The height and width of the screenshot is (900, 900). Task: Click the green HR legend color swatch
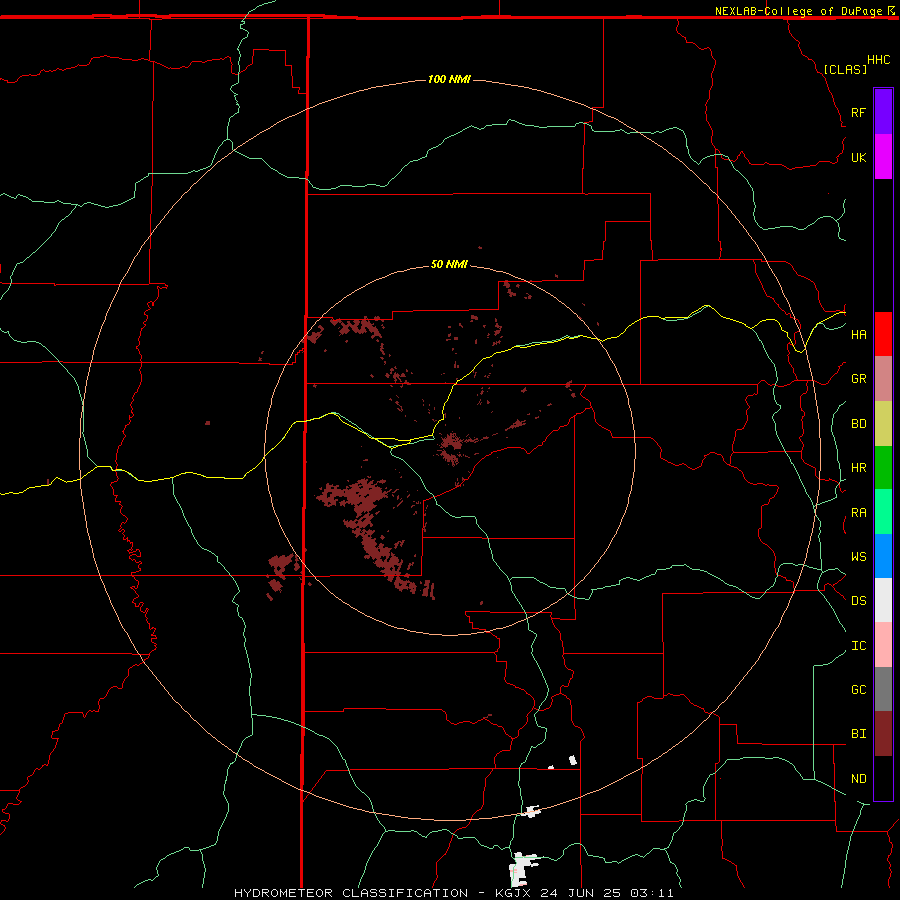tap(883, 468)
